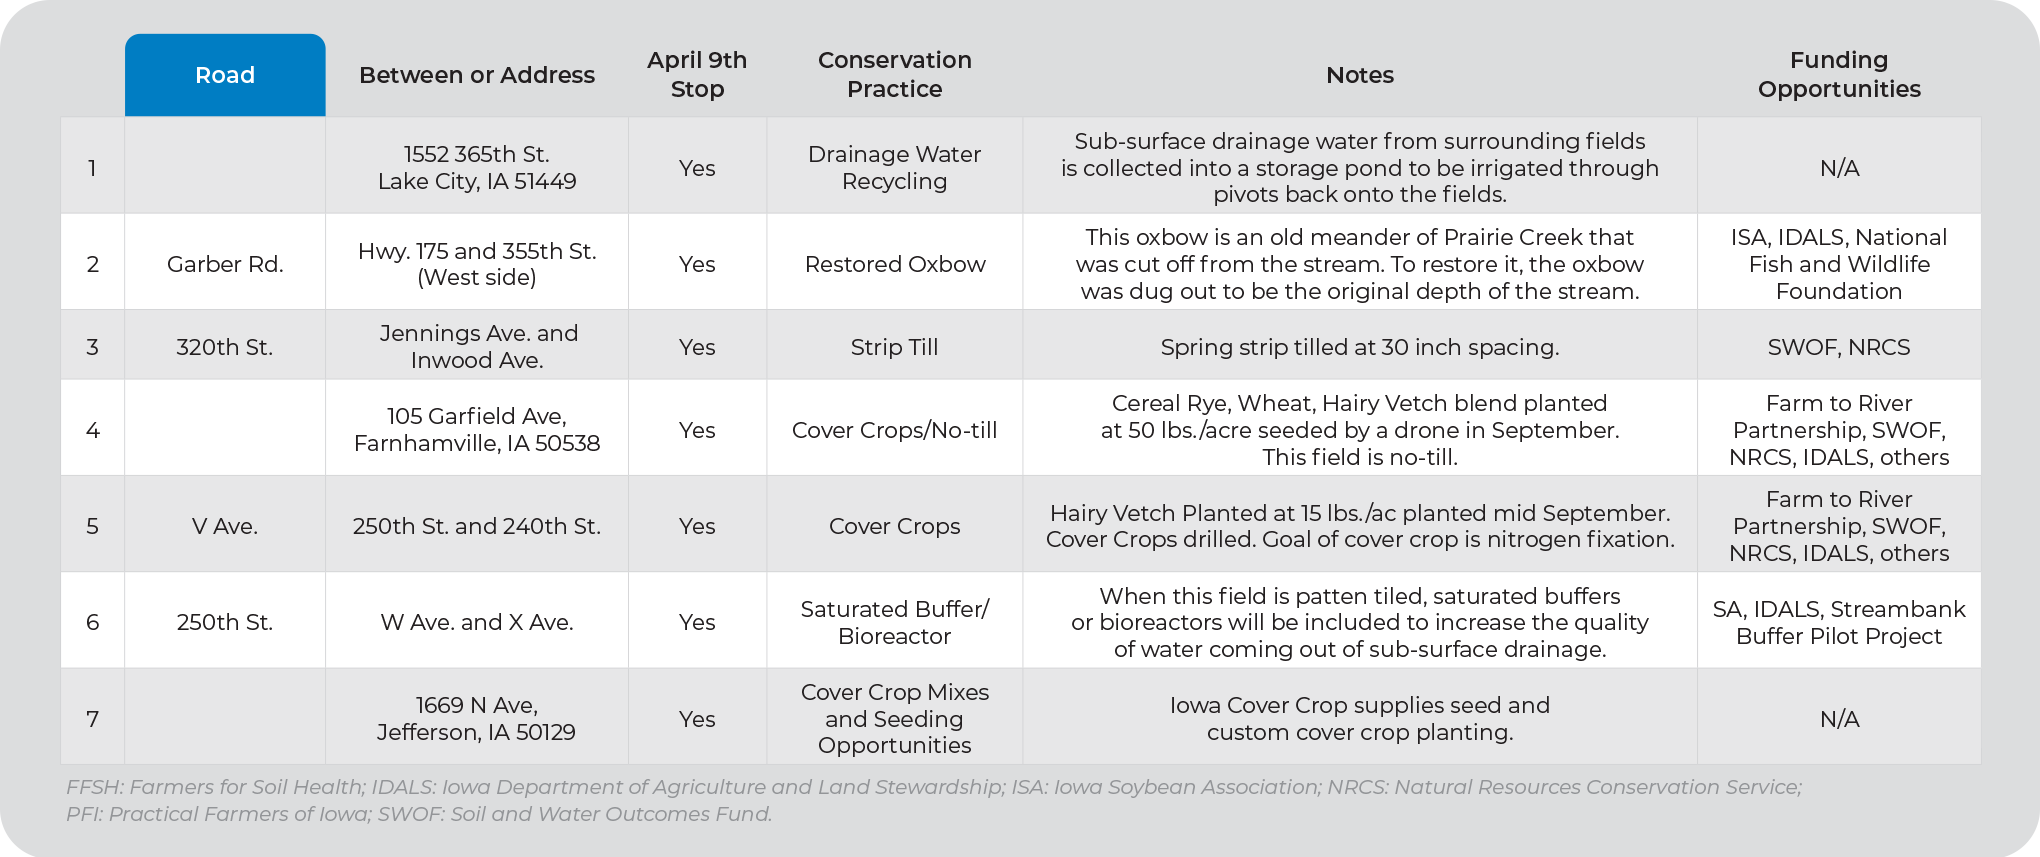2040x857 pixels.
Task: Select the V Ave. road cell
Action: tap(225, 526)
